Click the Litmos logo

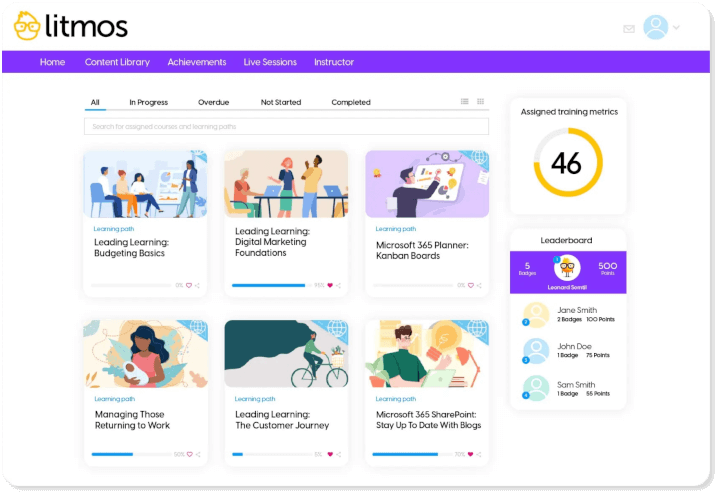tap(71, 26)
